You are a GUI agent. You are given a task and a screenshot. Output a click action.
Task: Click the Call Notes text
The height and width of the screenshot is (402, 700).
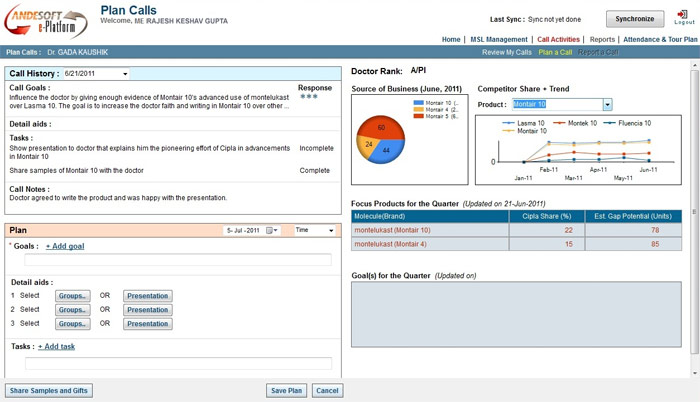tap(118, 198)
